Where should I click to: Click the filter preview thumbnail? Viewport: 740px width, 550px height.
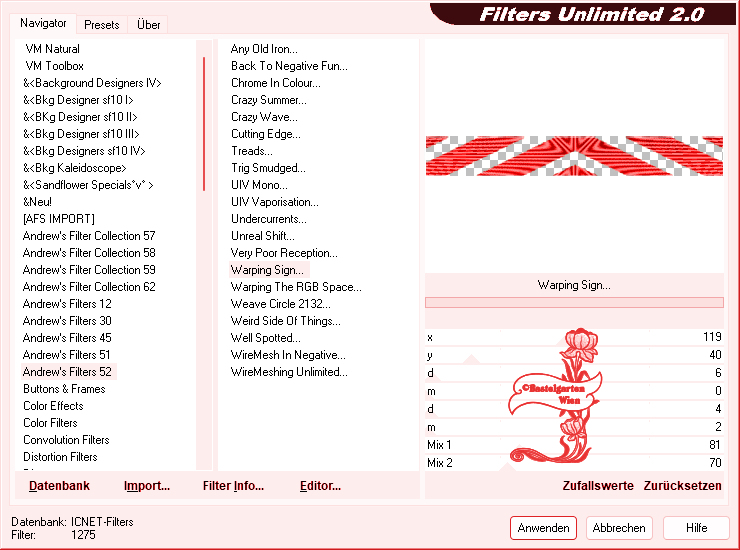pos(574,156)
